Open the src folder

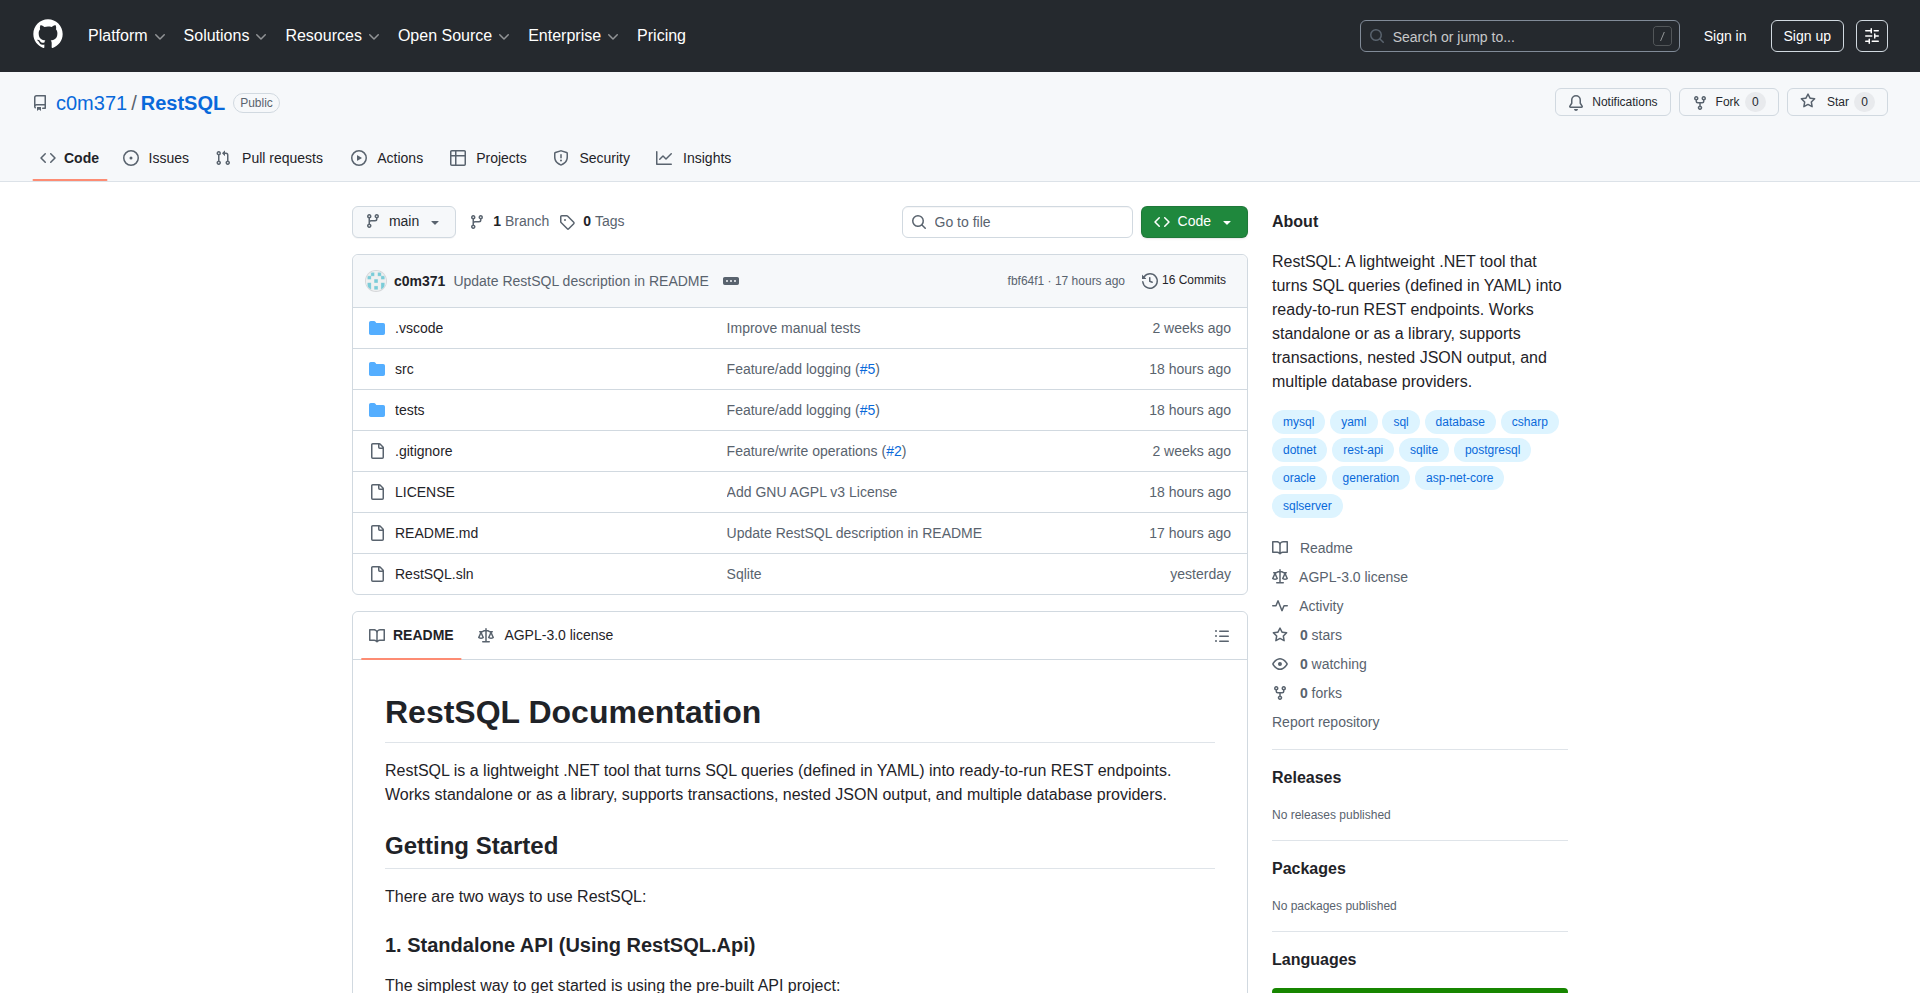point(404,369)
